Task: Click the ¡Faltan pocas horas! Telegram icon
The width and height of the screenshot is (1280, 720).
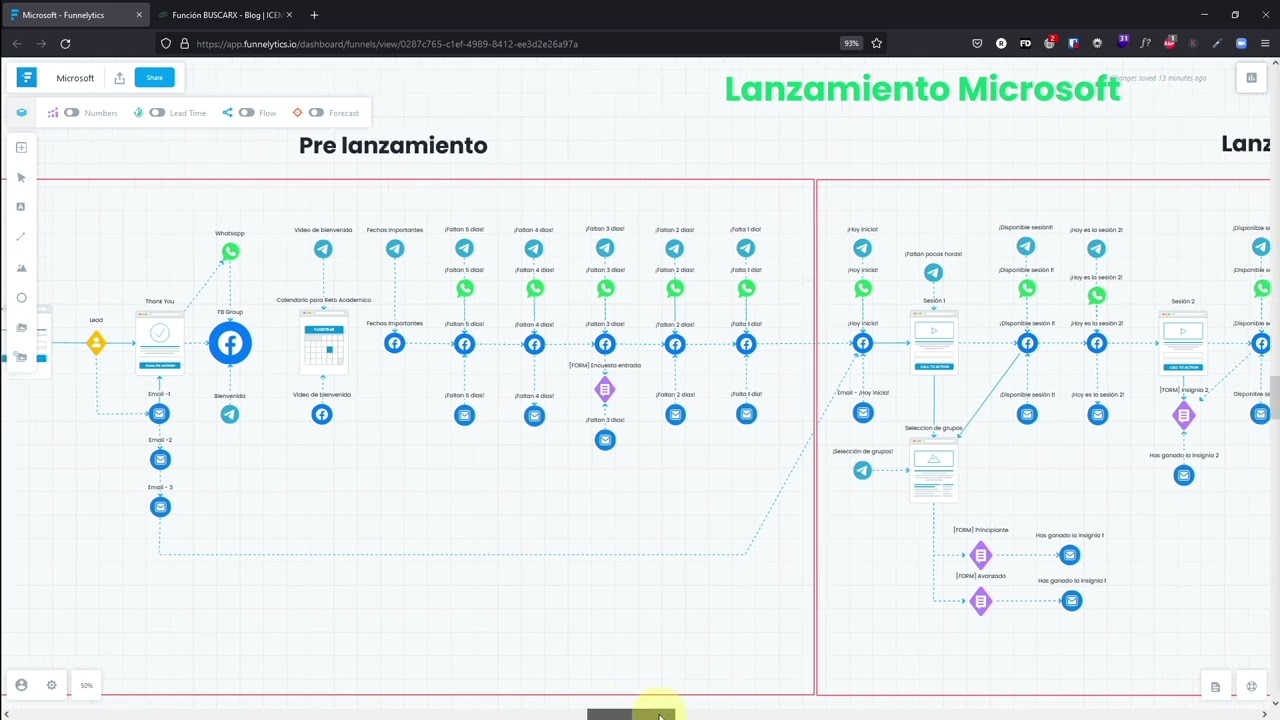Action: click(933, 272)
